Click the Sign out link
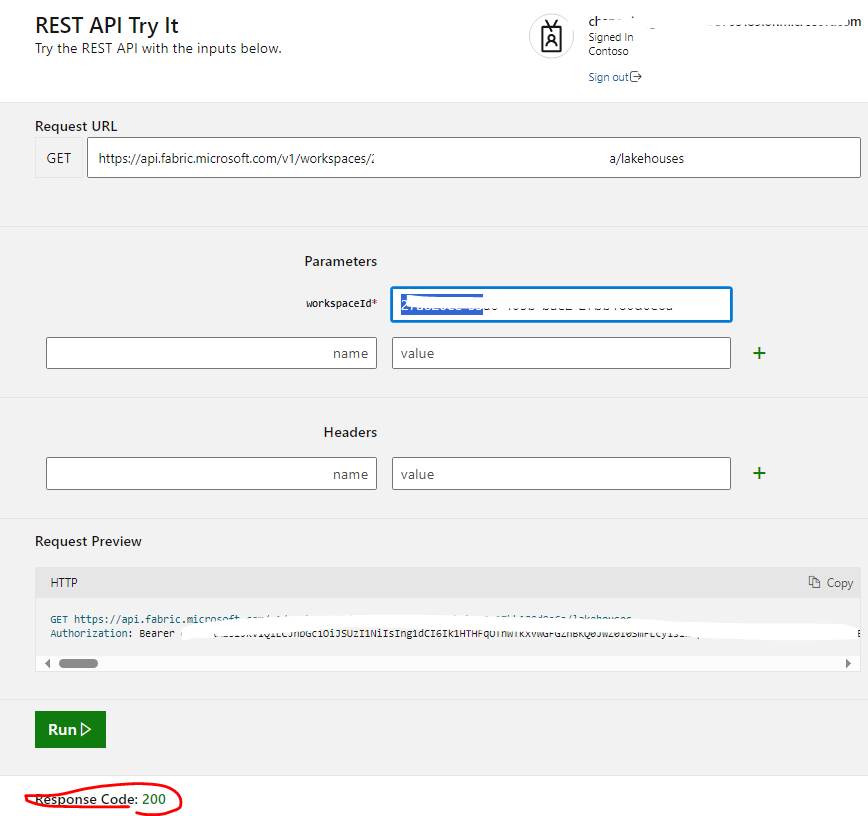The width and height of the screenshot is (868, 816). [608, 77]
